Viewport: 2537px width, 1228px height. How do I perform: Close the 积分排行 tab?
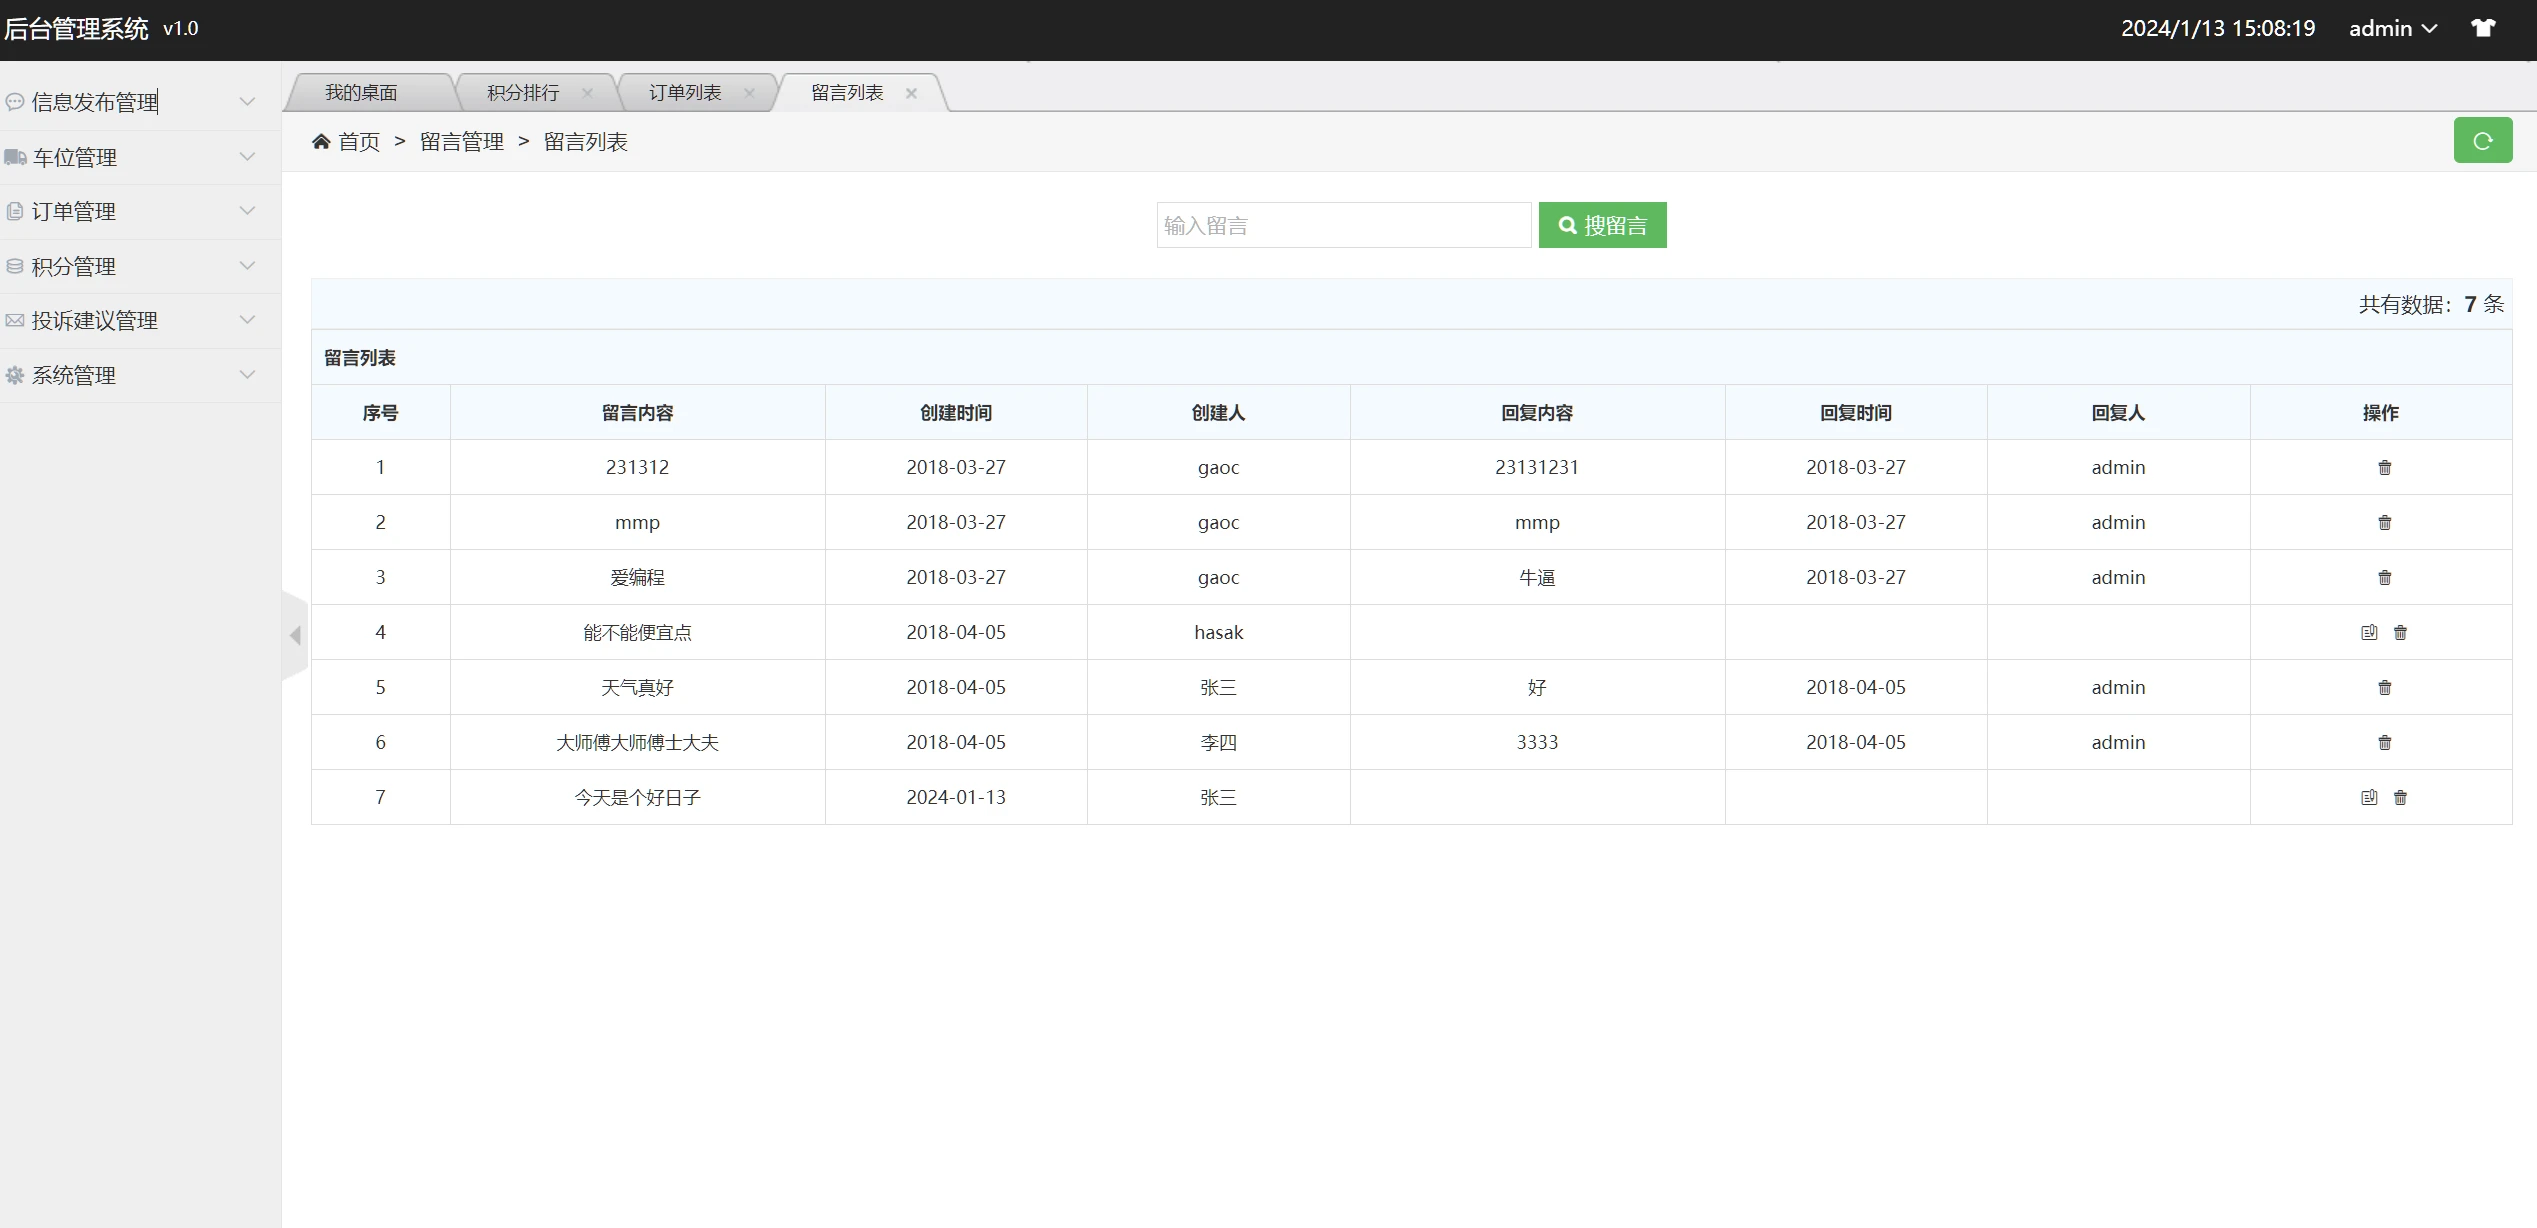coord(587,93)
